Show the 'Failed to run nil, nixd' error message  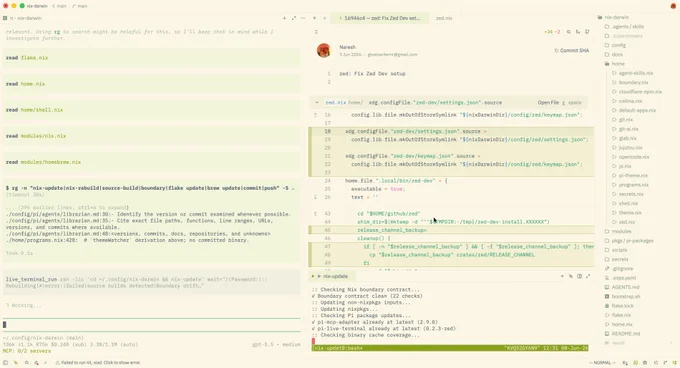98,363
